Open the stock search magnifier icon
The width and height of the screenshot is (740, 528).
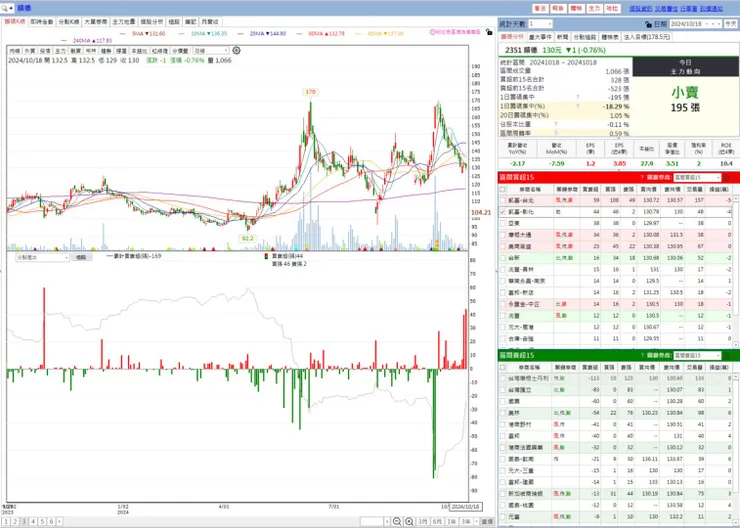click(5, 8)
